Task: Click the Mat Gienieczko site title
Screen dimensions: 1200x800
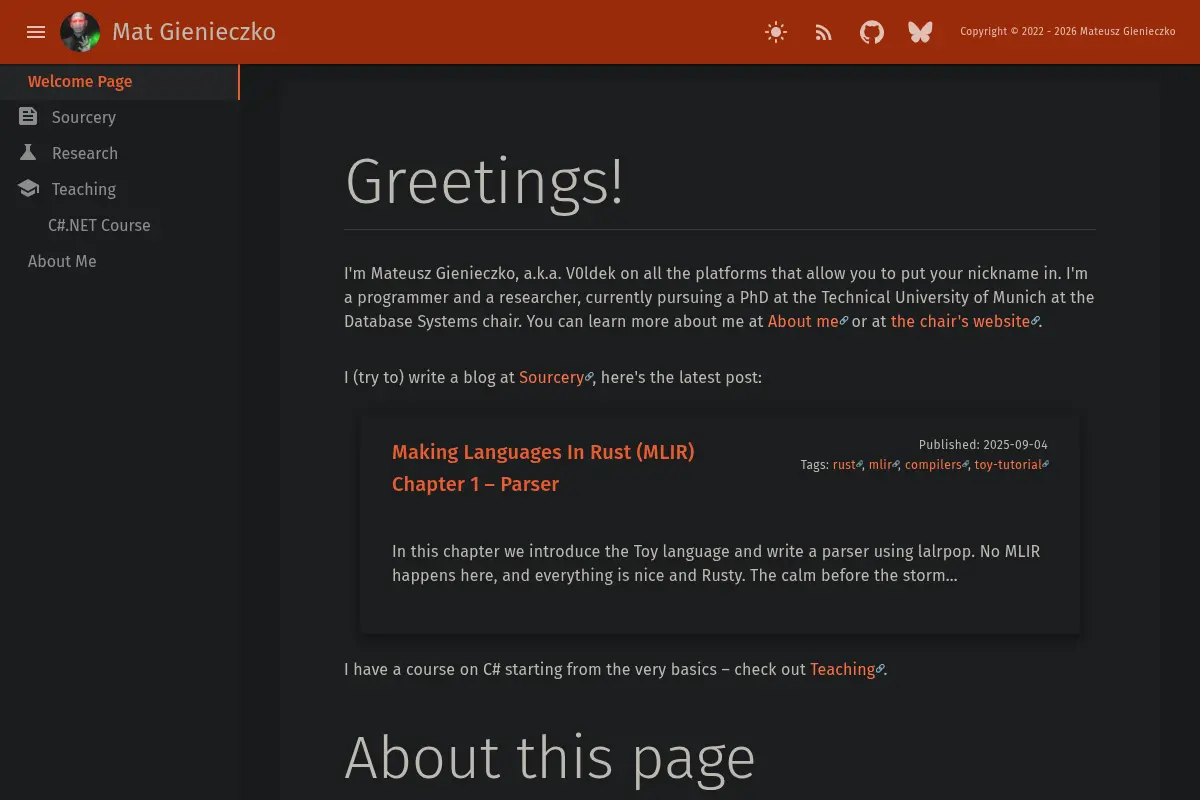Action: pyautogui.click(x=194, y=32)
